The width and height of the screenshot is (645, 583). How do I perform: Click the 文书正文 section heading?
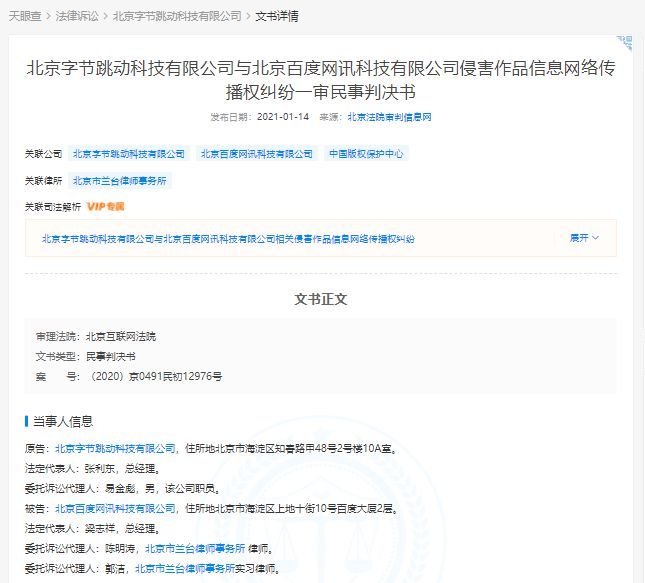(321, 299)
